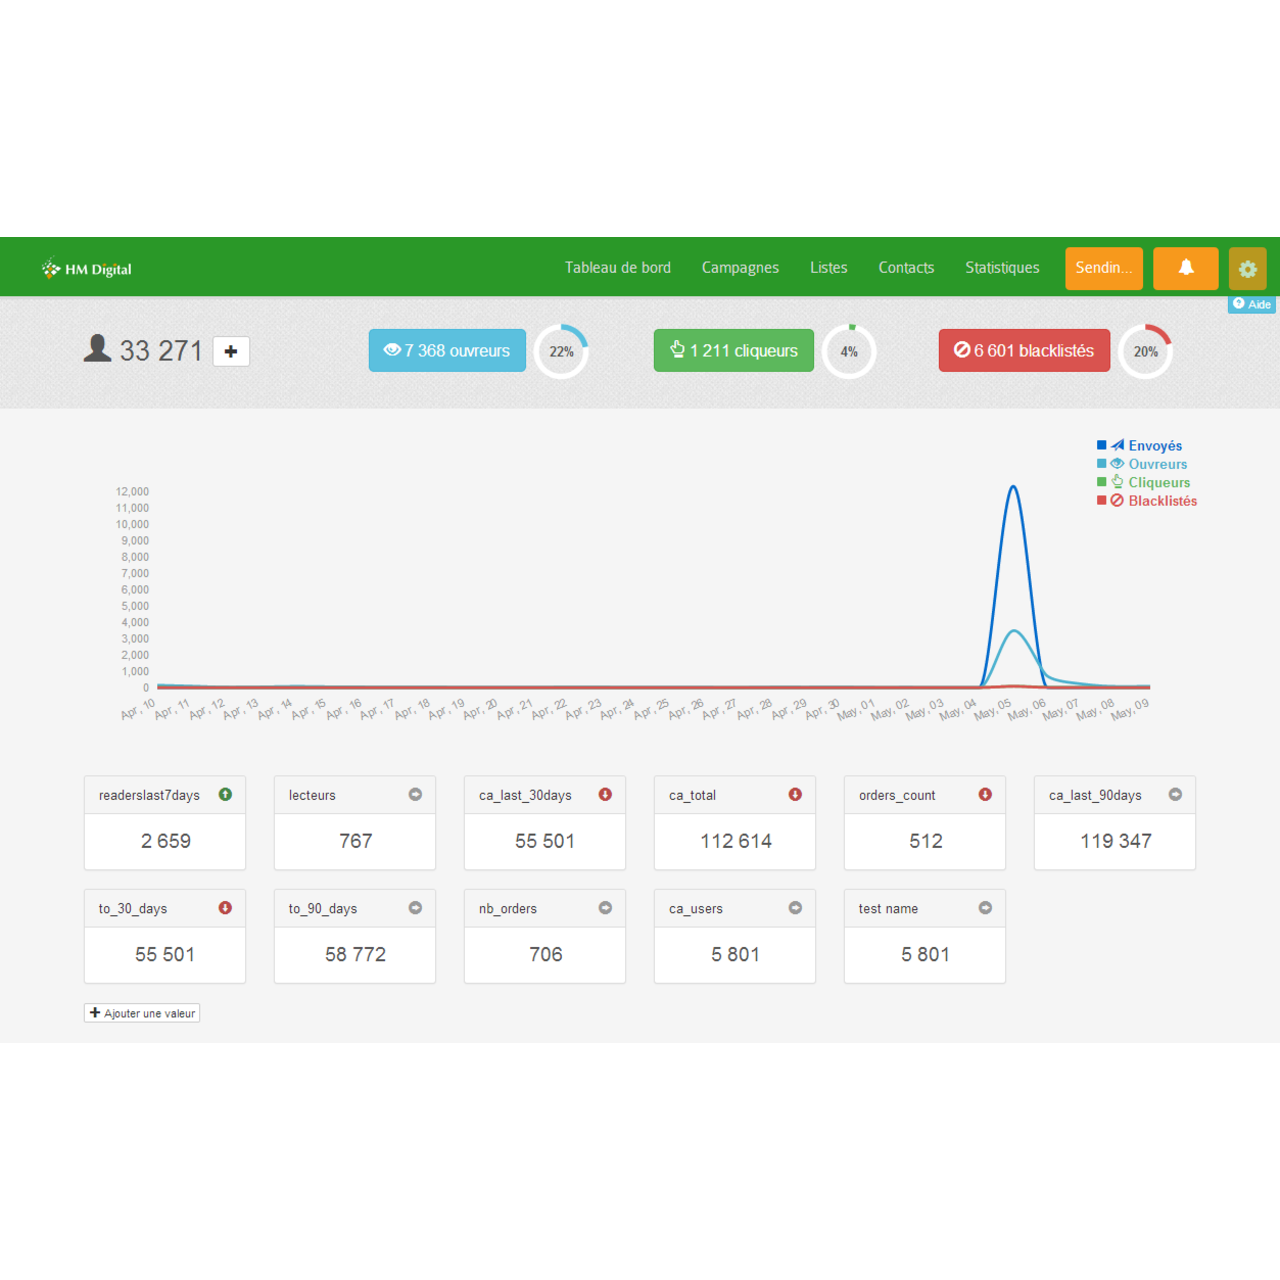Click the plus button beside contact count

pyautogui.click(x=231, y=351)
